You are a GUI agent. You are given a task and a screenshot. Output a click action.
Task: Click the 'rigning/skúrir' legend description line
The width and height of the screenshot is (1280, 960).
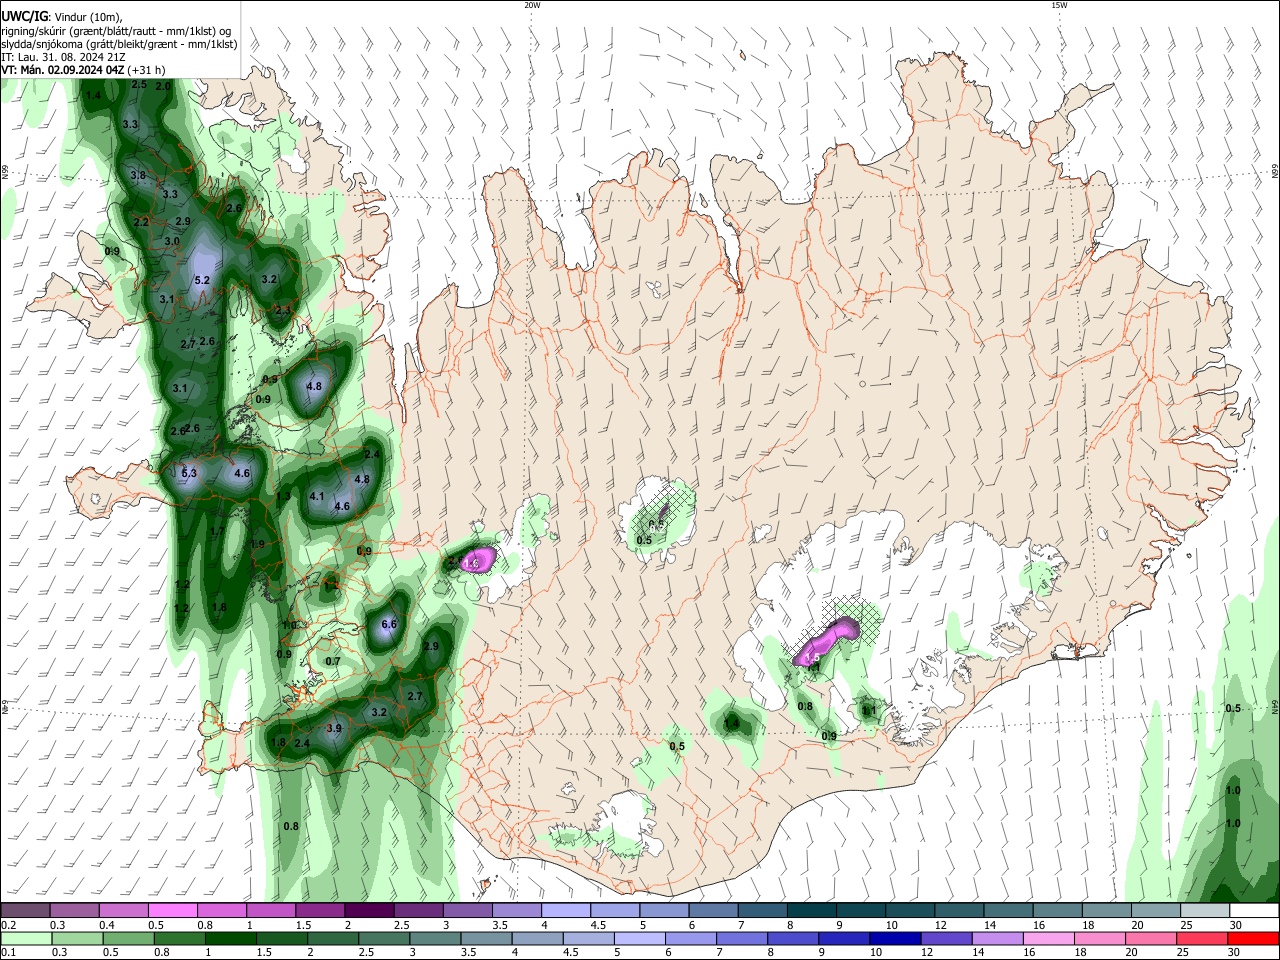tap(115, 30)
